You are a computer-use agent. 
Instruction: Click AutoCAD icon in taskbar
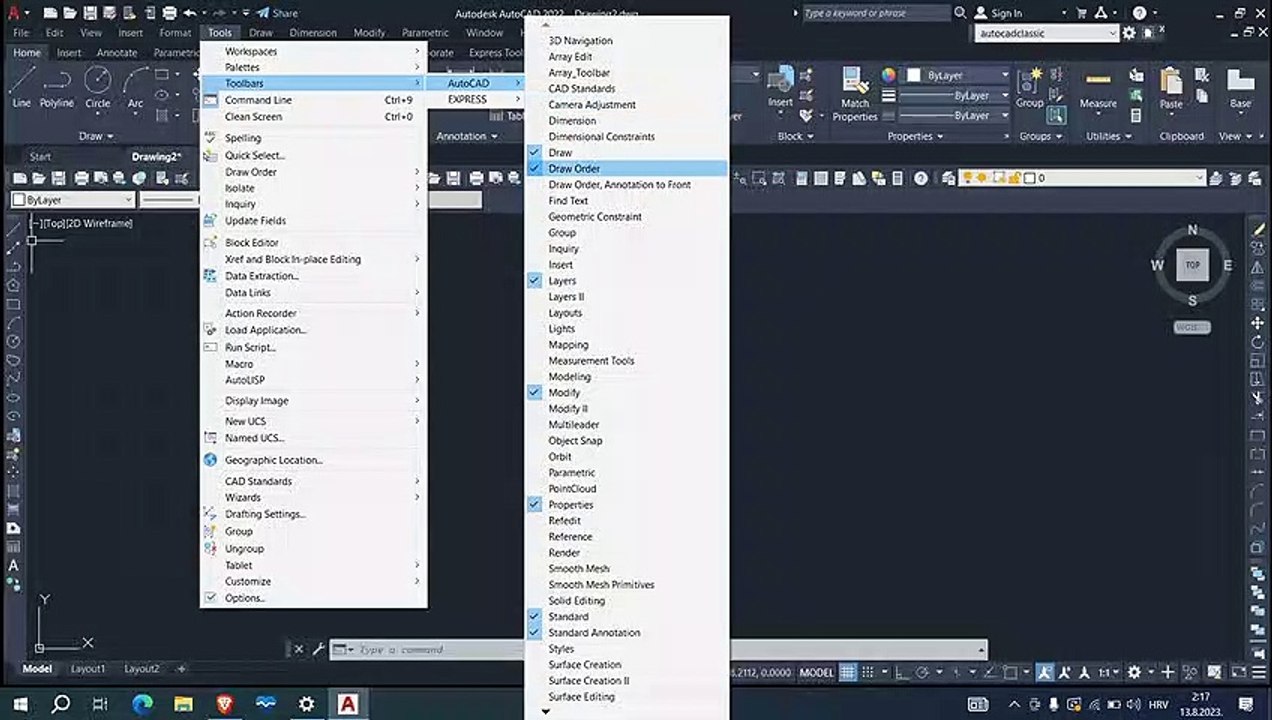coord(347,704)
